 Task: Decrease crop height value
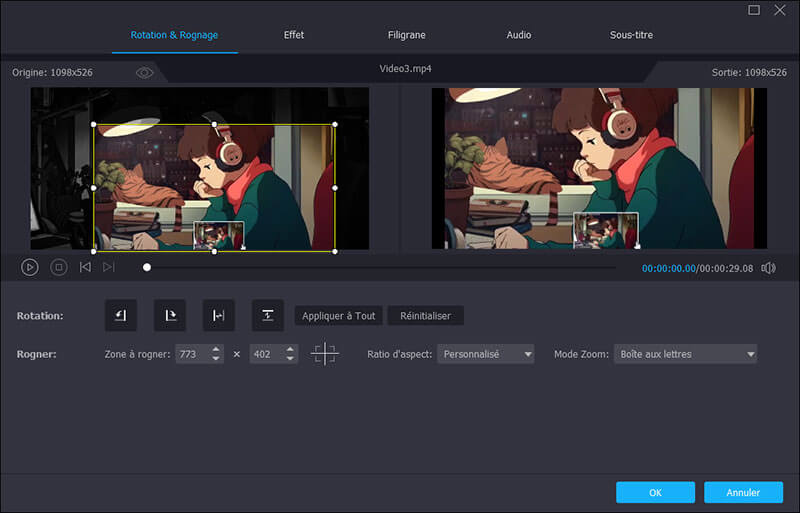(x=290, y=358)
